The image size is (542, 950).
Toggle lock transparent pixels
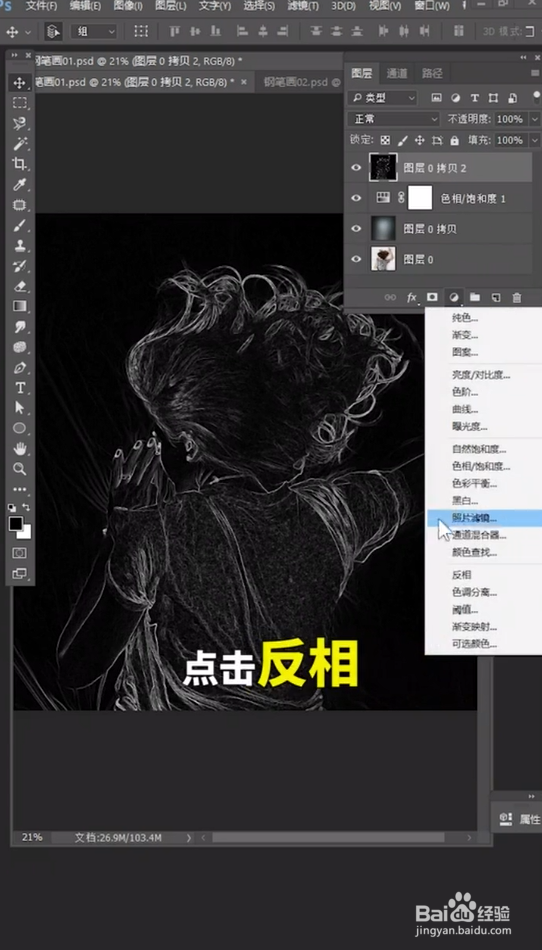pos(385,141)
